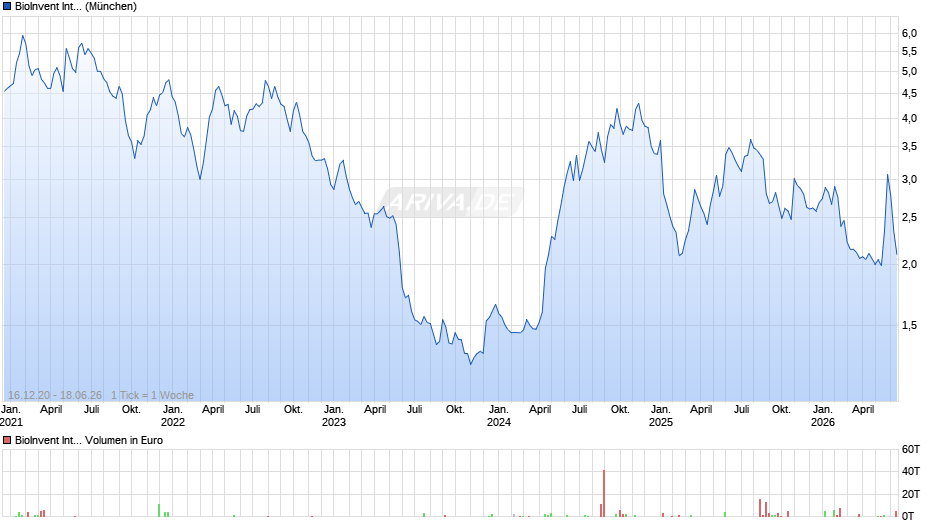This screenshot has width=940, height=526.
Task: Click the 'Jan. 2021' time axis label
Action: pos(11,416)
